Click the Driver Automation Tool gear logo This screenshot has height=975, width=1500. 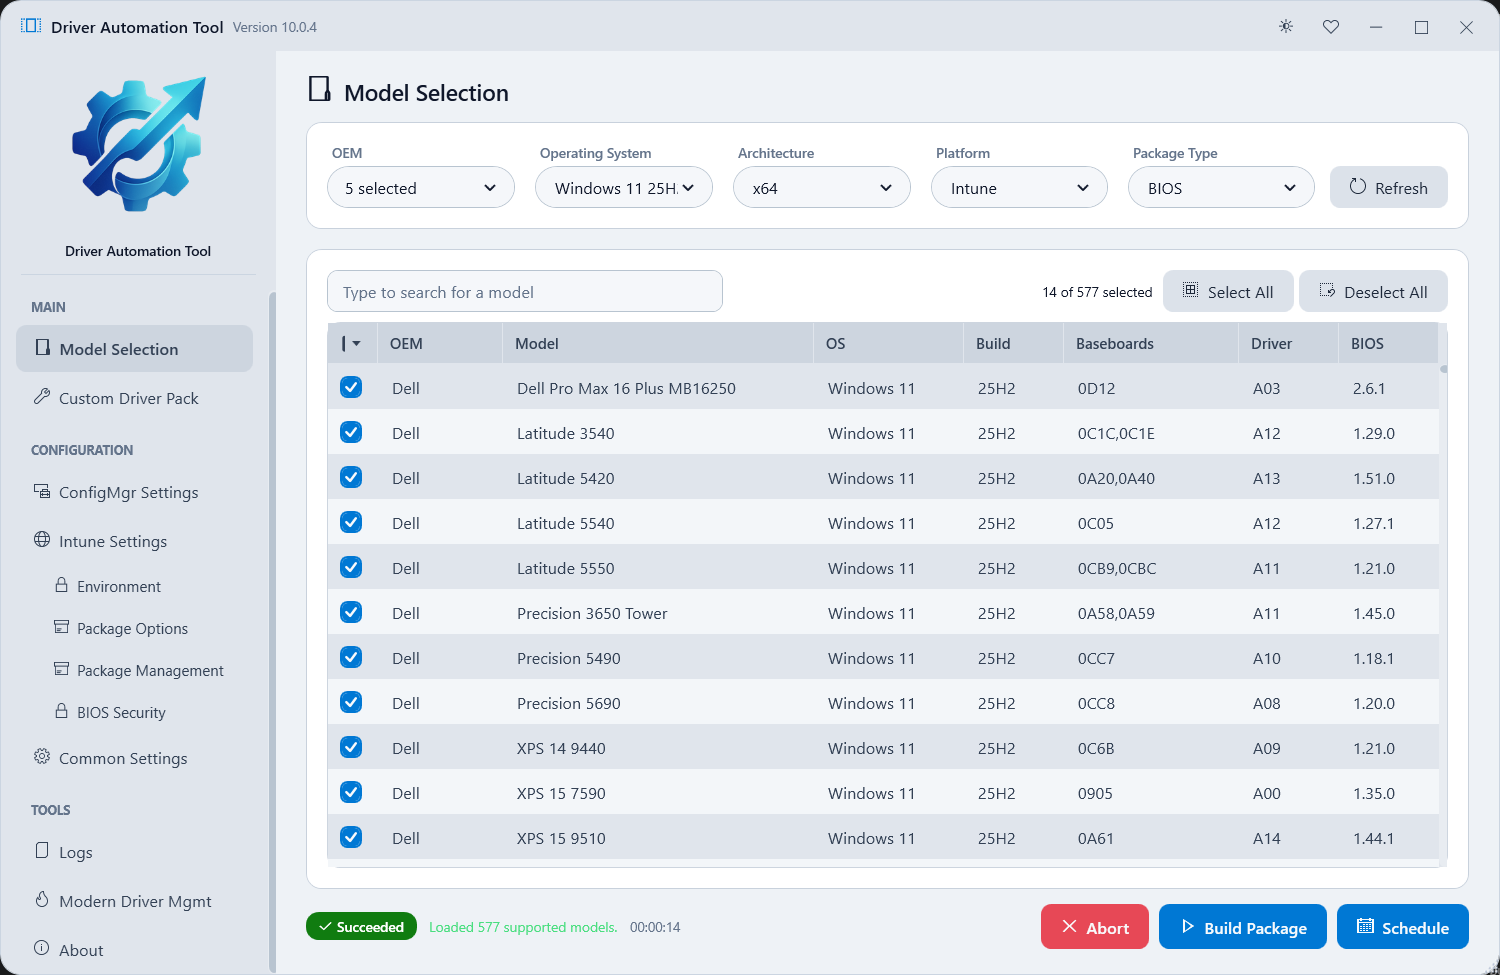pos(138,144)
